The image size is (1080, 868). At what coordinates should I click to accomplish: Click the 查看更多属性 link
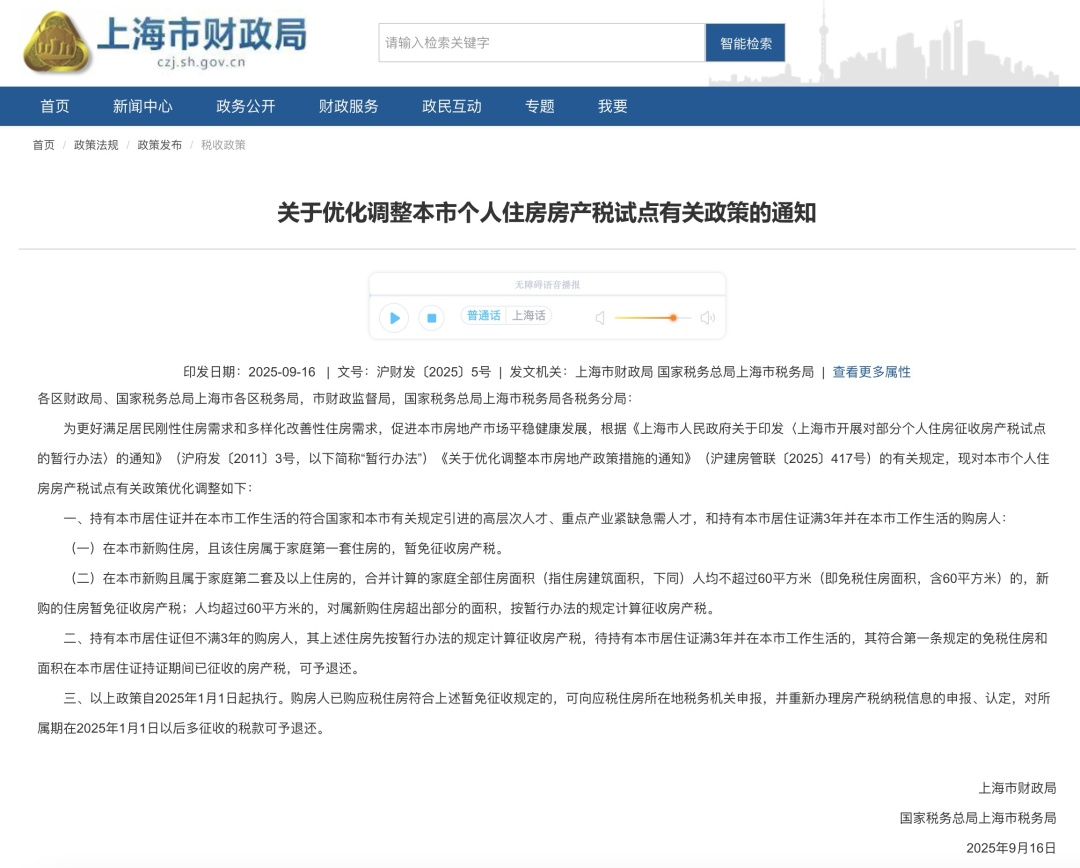click(x=873, y=371)
